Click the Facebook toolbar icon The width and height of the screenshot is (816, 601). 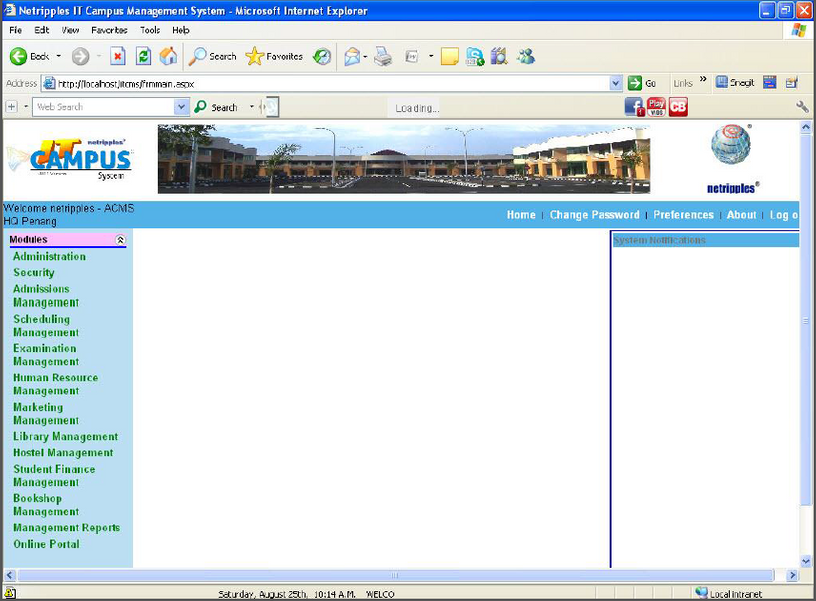pyautogui.click(x=634, y=107)
